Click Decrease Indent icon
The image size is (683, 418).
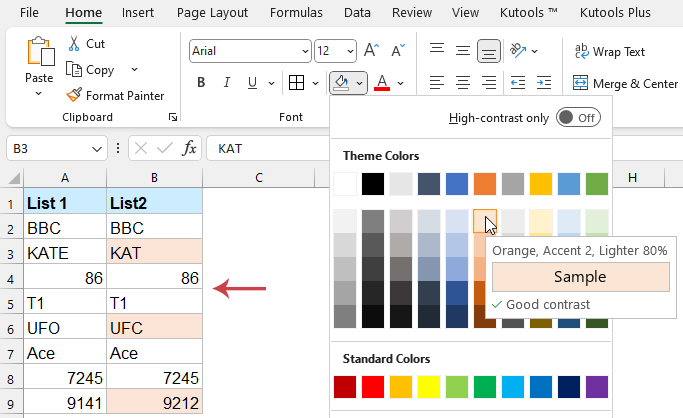coord(517,82)
